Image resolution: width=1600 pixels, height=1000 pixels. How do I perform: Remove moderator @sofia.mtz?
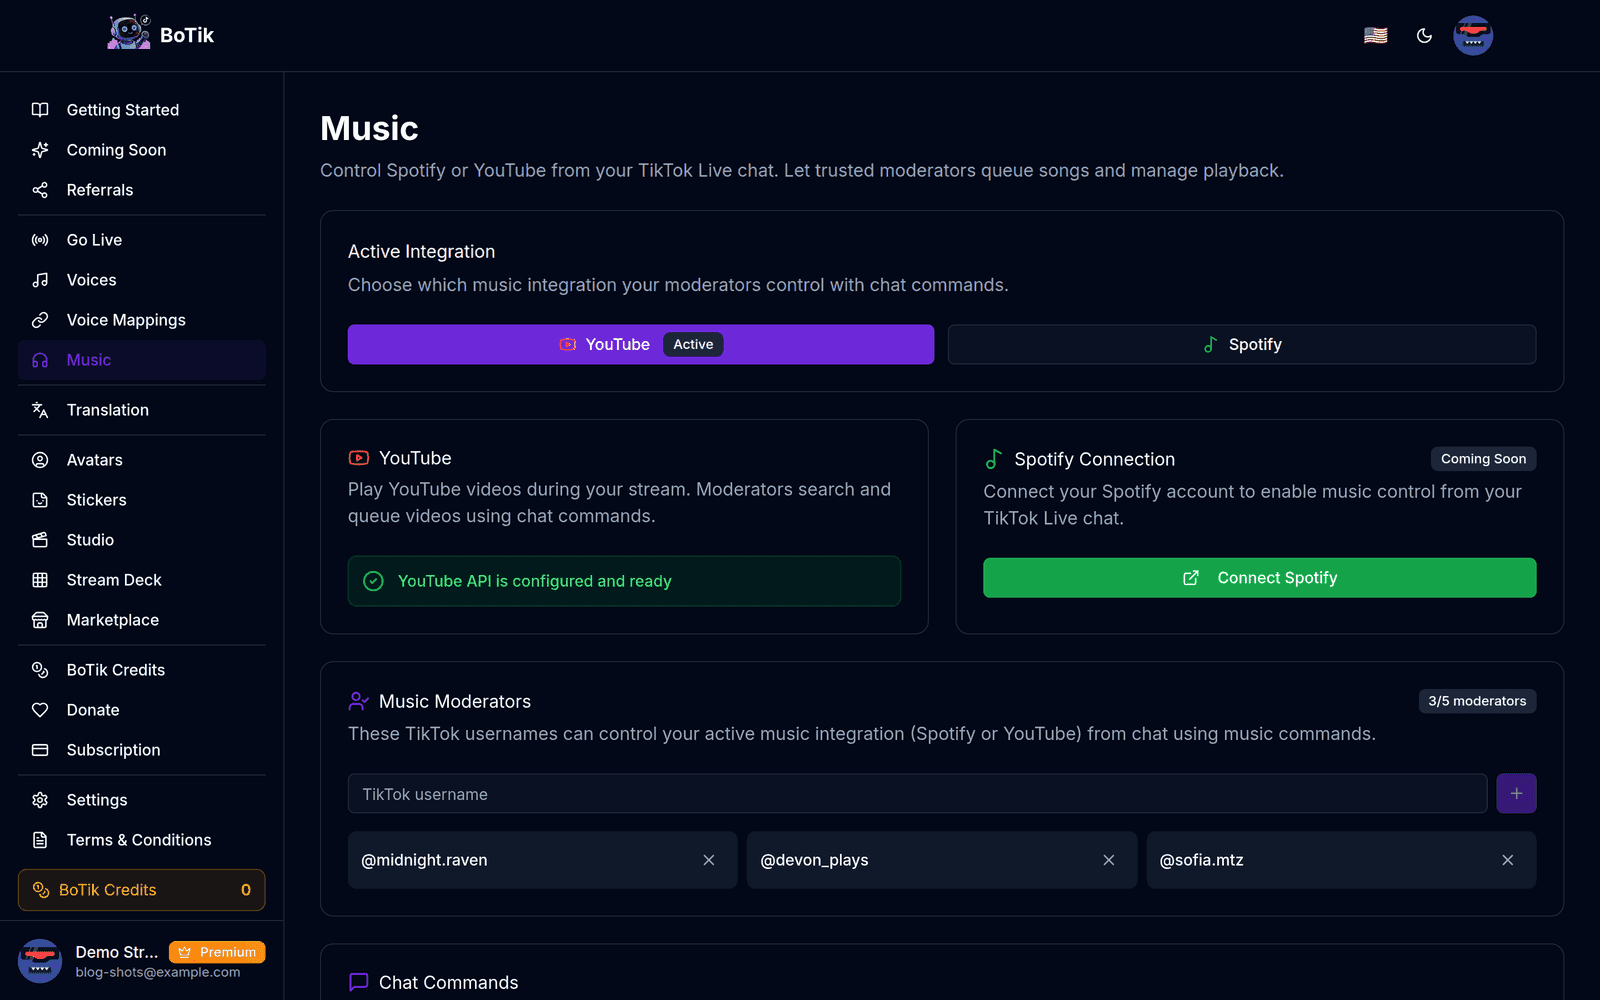pos(1508,860)
